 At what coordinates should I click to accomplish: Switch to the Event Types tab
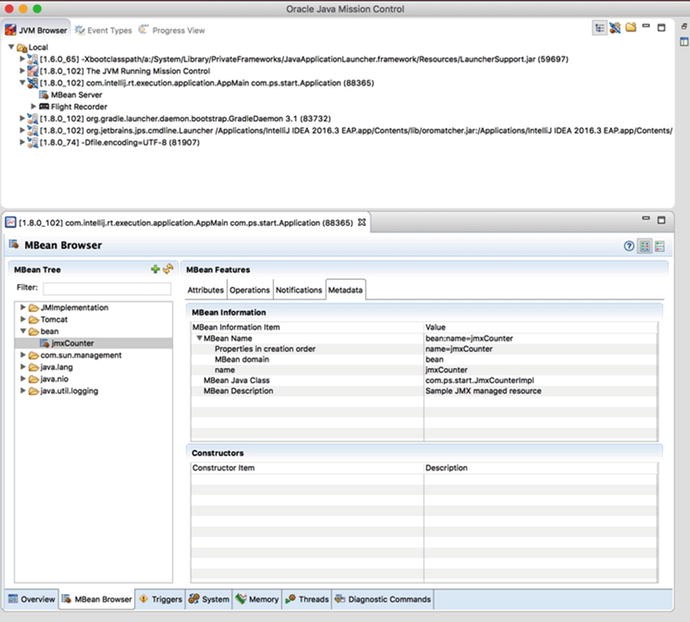click(x=103, y=30)
